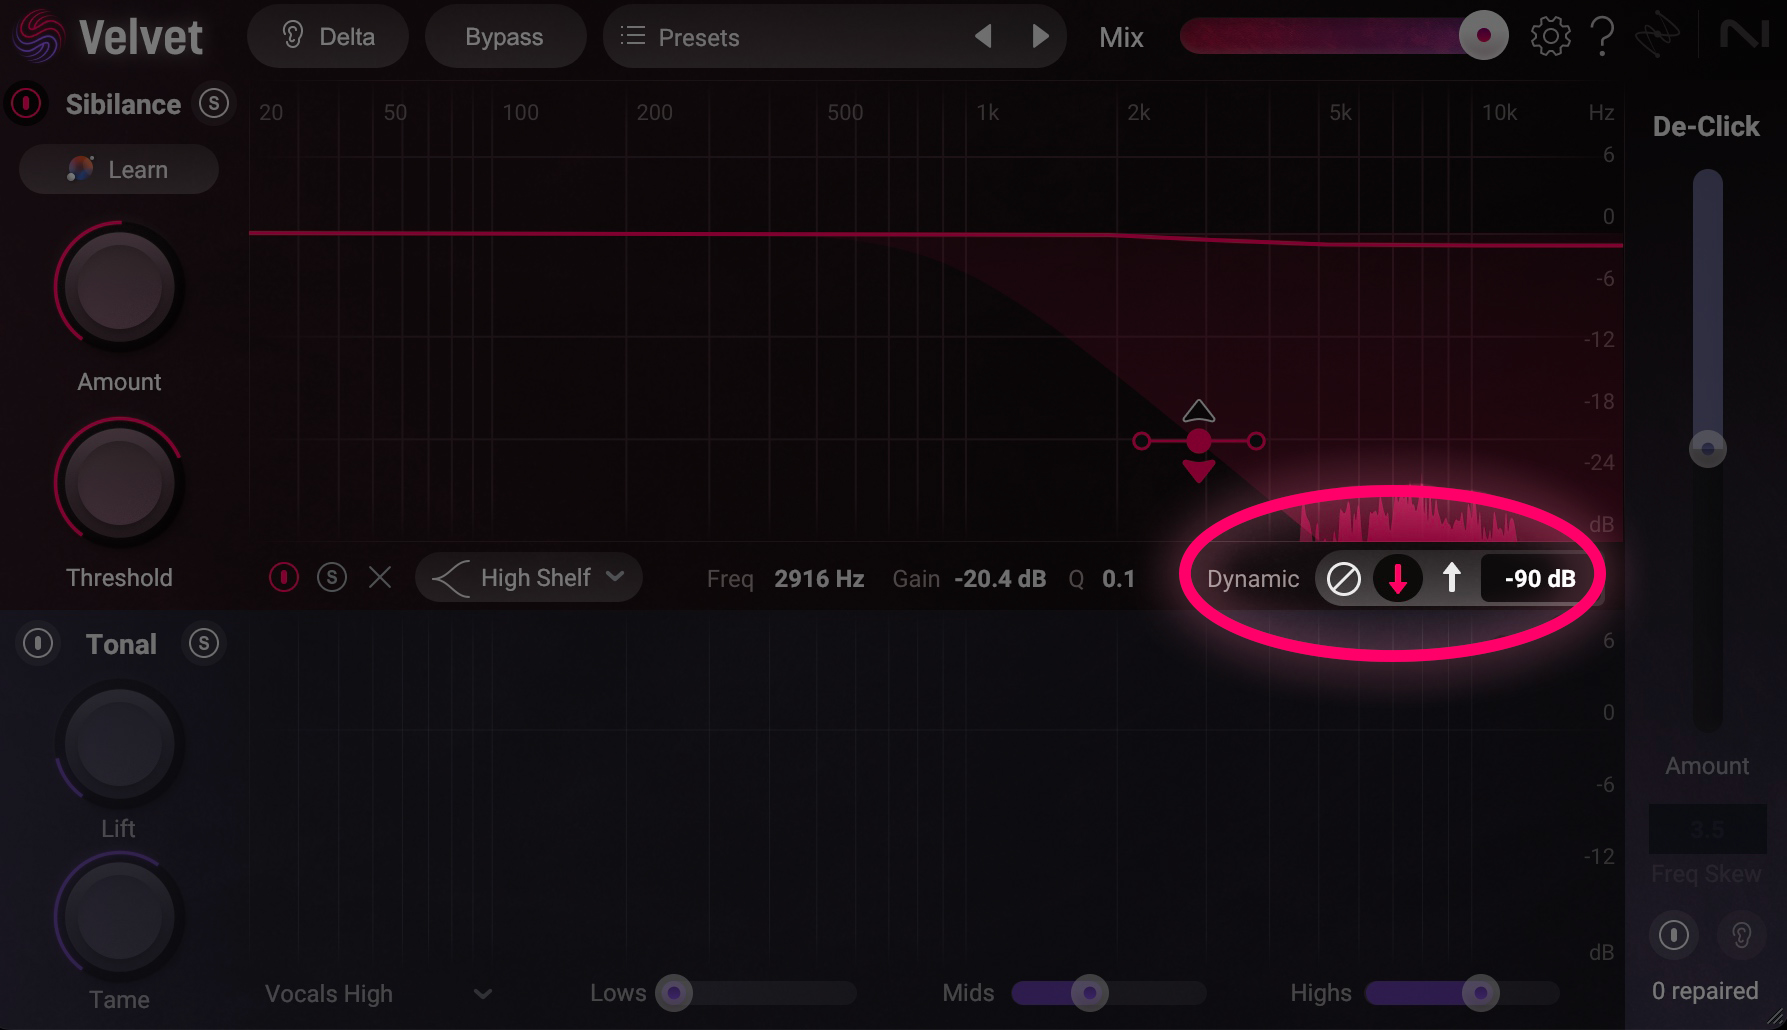Screen dimensions: 1787x1030
Task: Open the Presets menu
Action: pyautogui.click(x=680, y=37)
